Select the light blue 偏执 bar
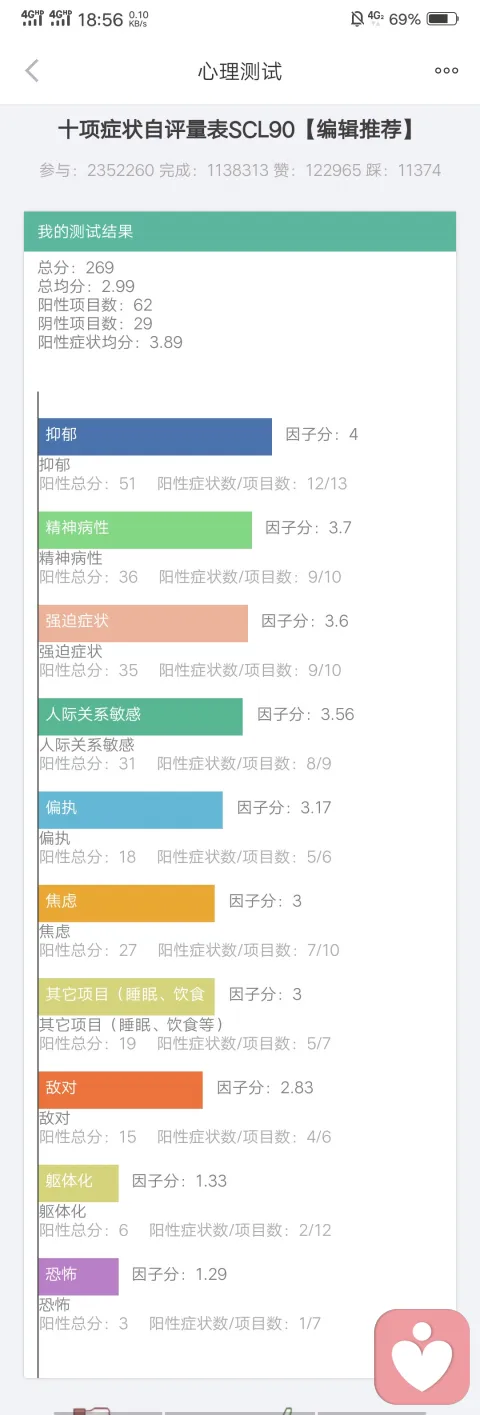Screen dimensions: 480x1415 click(131, 810)
